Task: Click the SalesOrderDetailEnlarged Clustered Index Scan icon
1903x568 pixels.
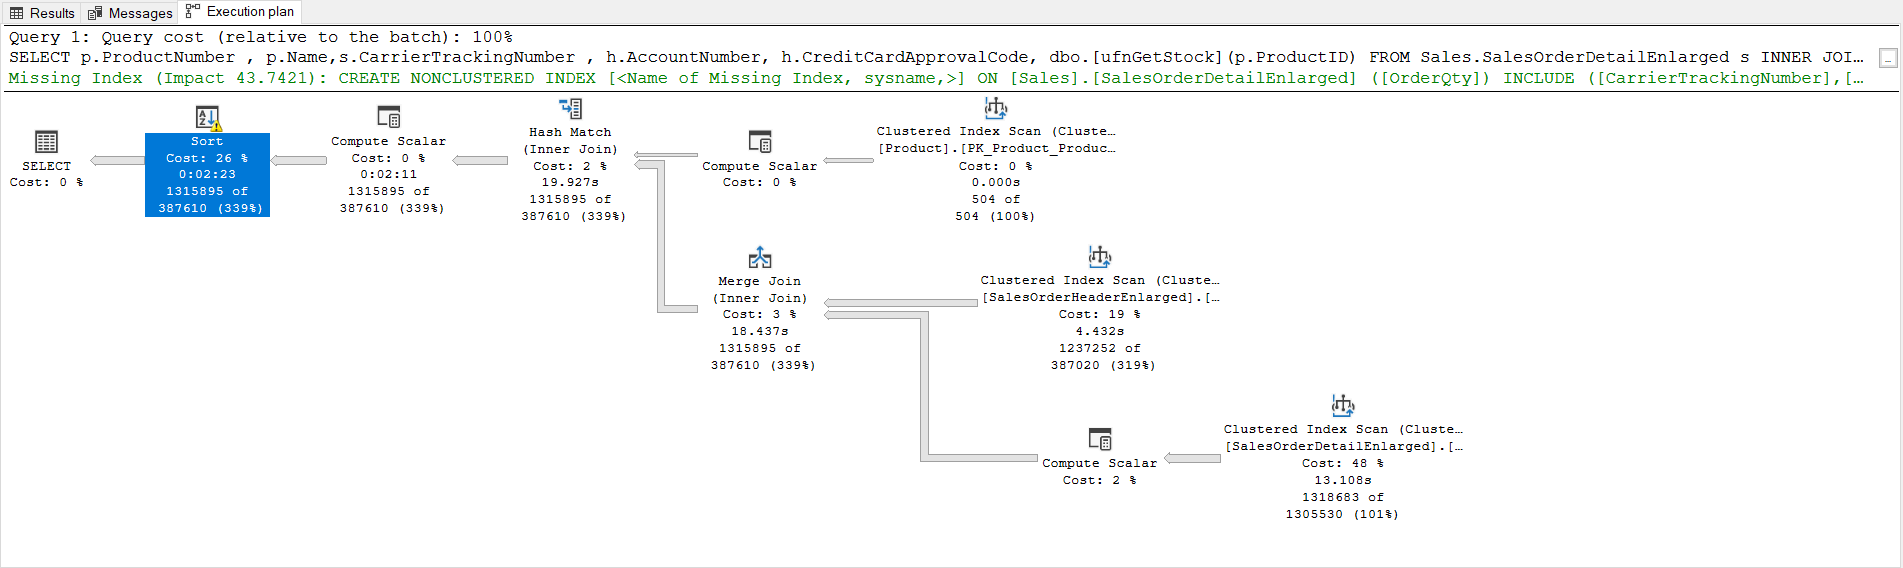Action: coord(1343,406)
